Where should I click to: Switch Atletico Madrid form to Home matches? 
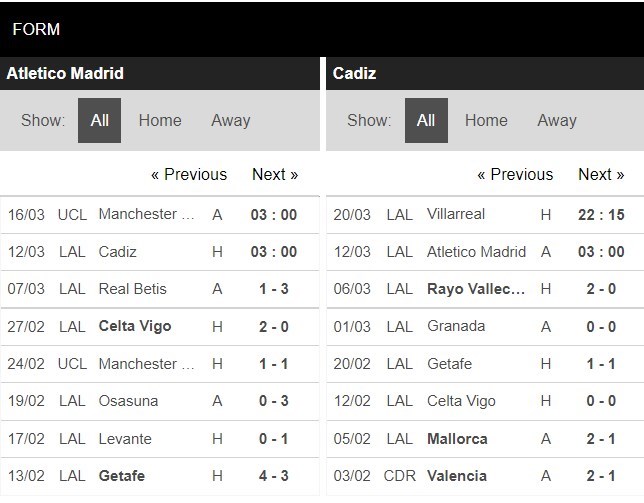(x=160, y=120)
